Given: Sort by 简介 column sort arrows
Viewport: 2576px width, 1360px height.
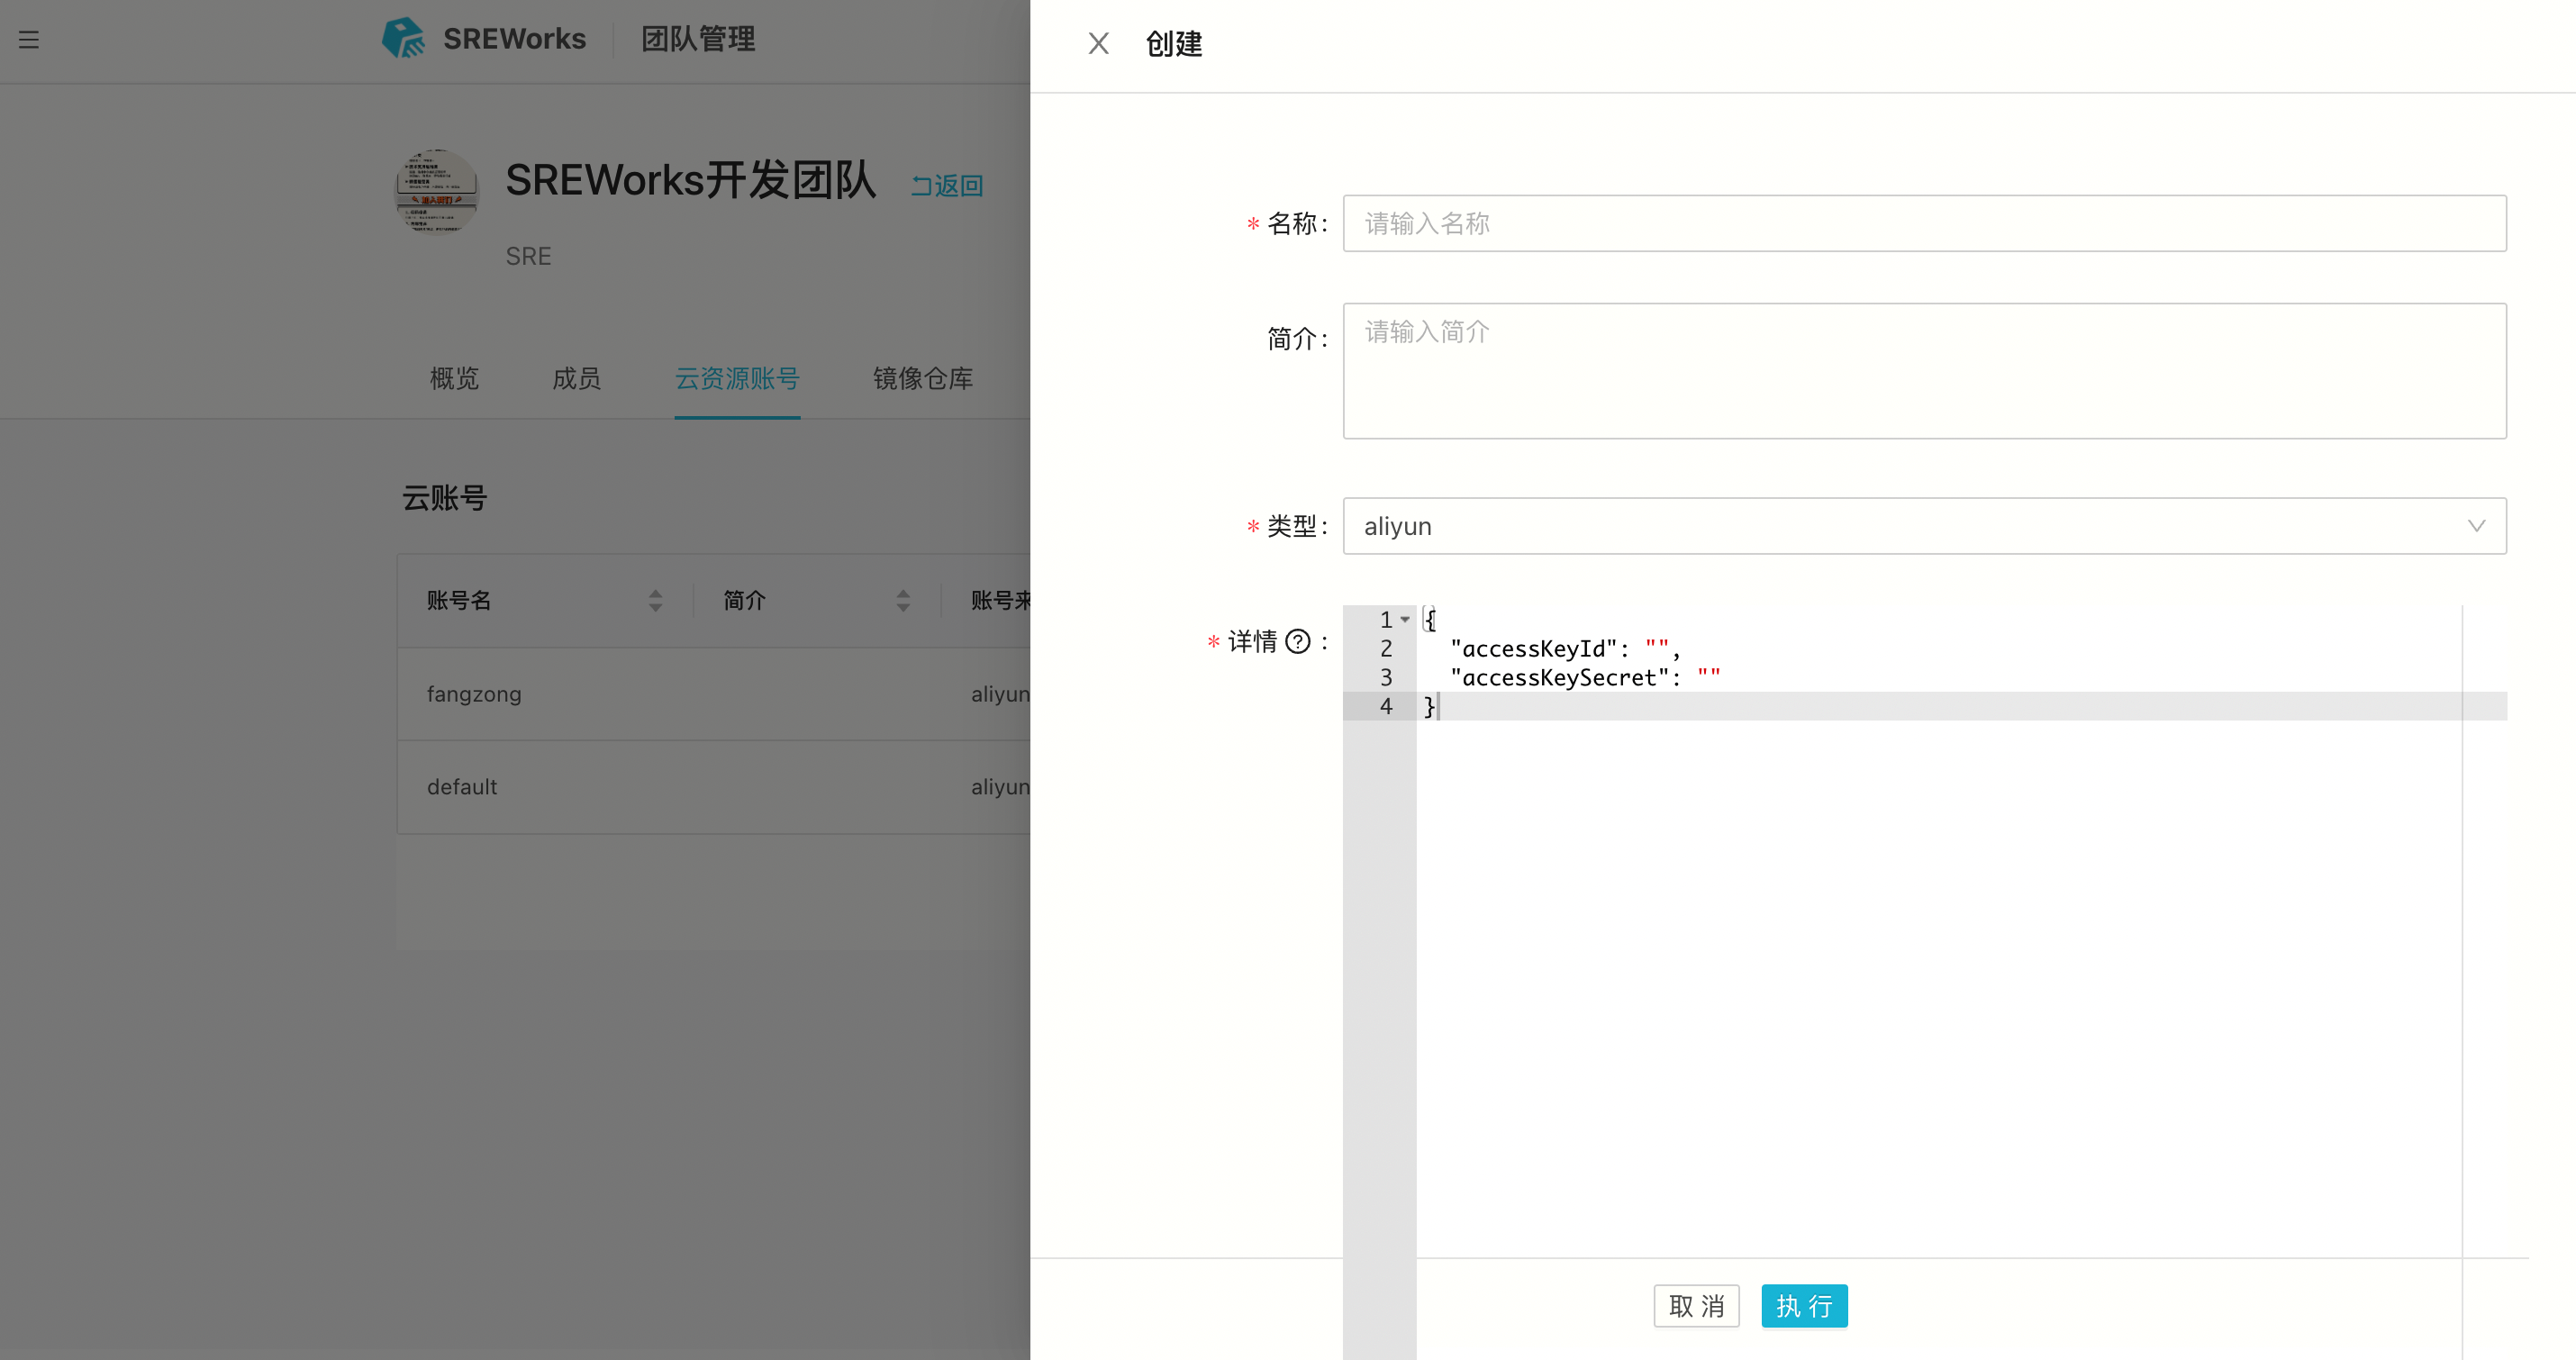Looking at the screenshot, I should pos(903,600).
